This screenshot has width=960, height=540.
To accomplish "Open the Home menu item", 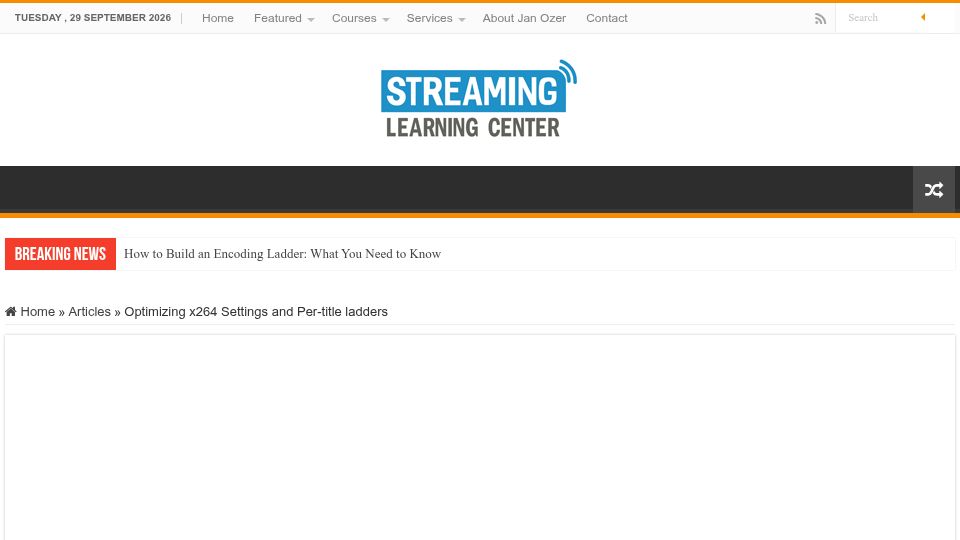I will [x=218, y=18].
